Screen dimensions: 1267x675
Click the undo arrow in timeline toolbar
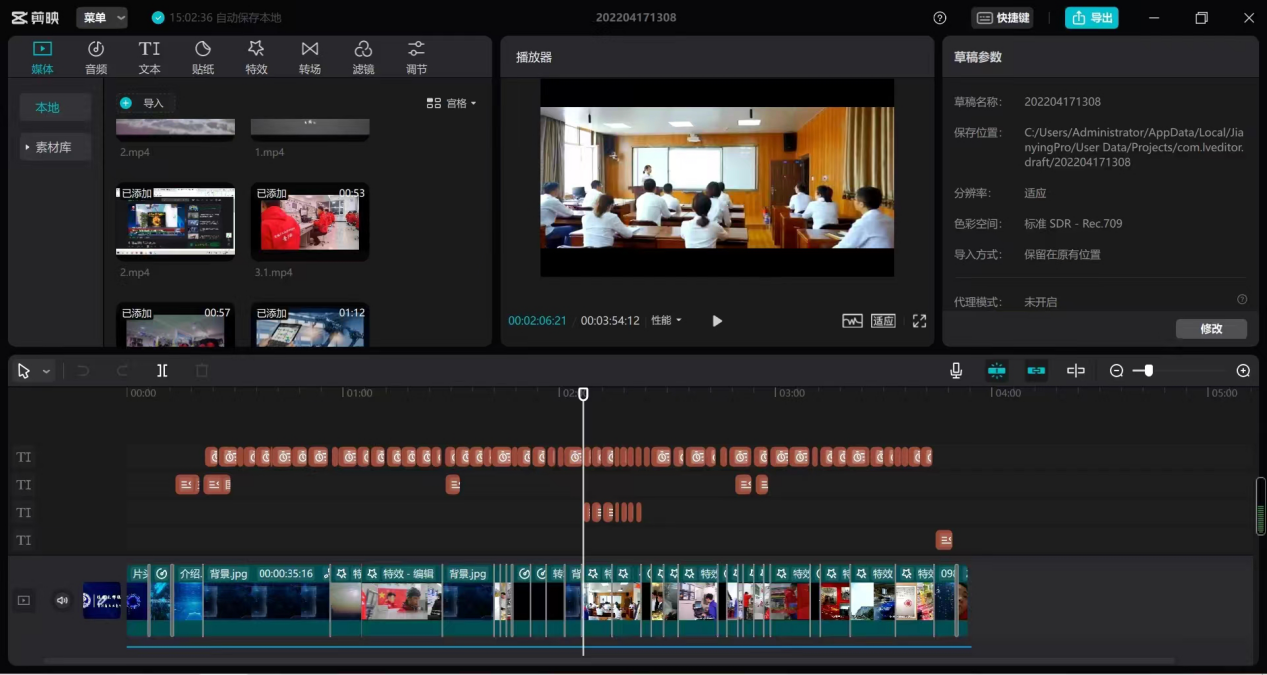83,371
